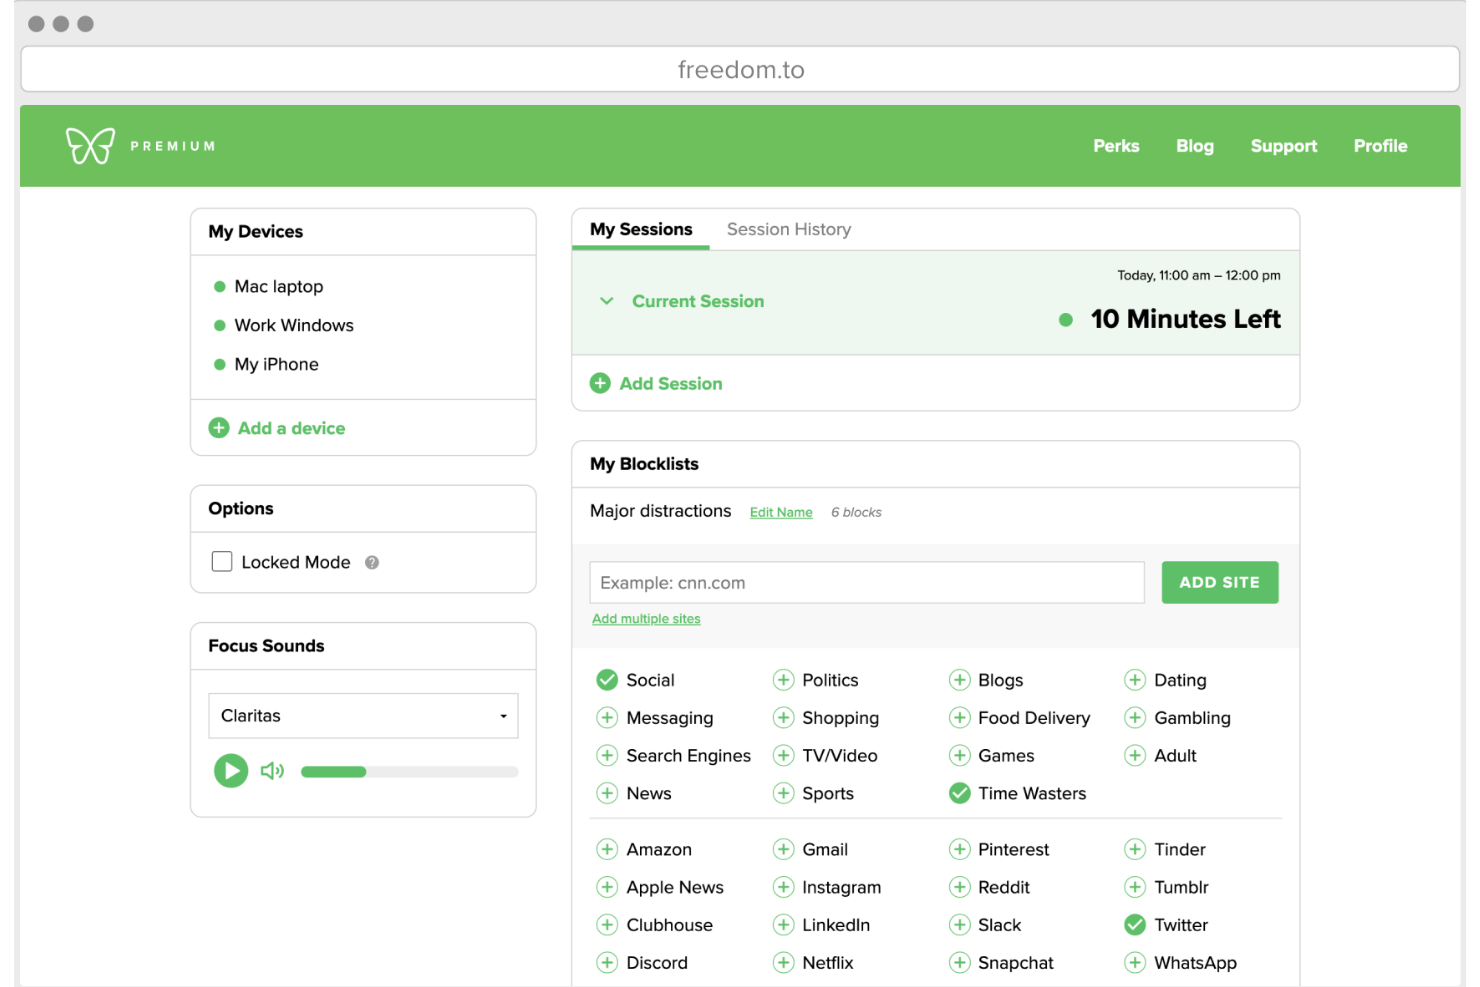
Task: Click the Locked Mode help question icon
Action: point(372,563)
